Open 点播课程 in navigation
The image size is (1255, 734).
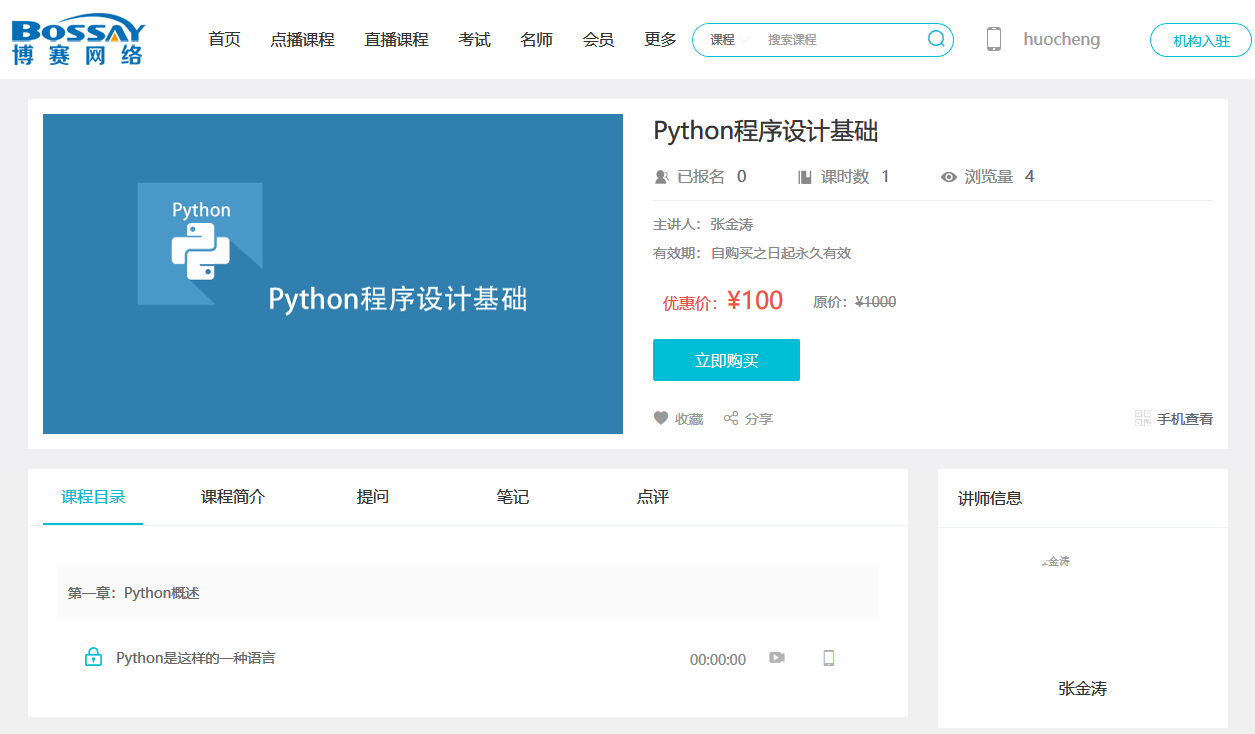[302, 39]
